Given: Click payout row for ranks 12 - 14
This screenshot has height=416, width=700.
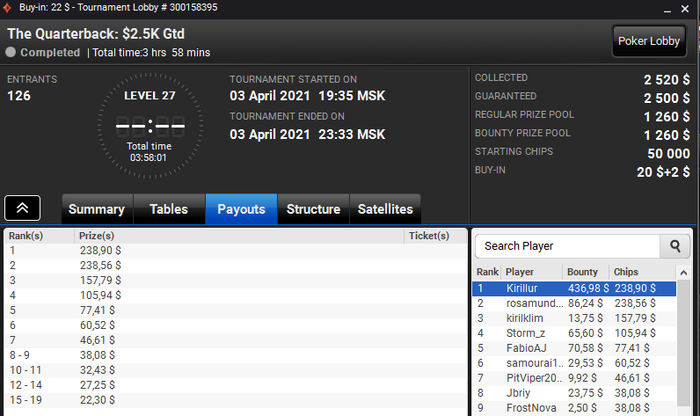Looking at the screenshot, I should [236, 385].
